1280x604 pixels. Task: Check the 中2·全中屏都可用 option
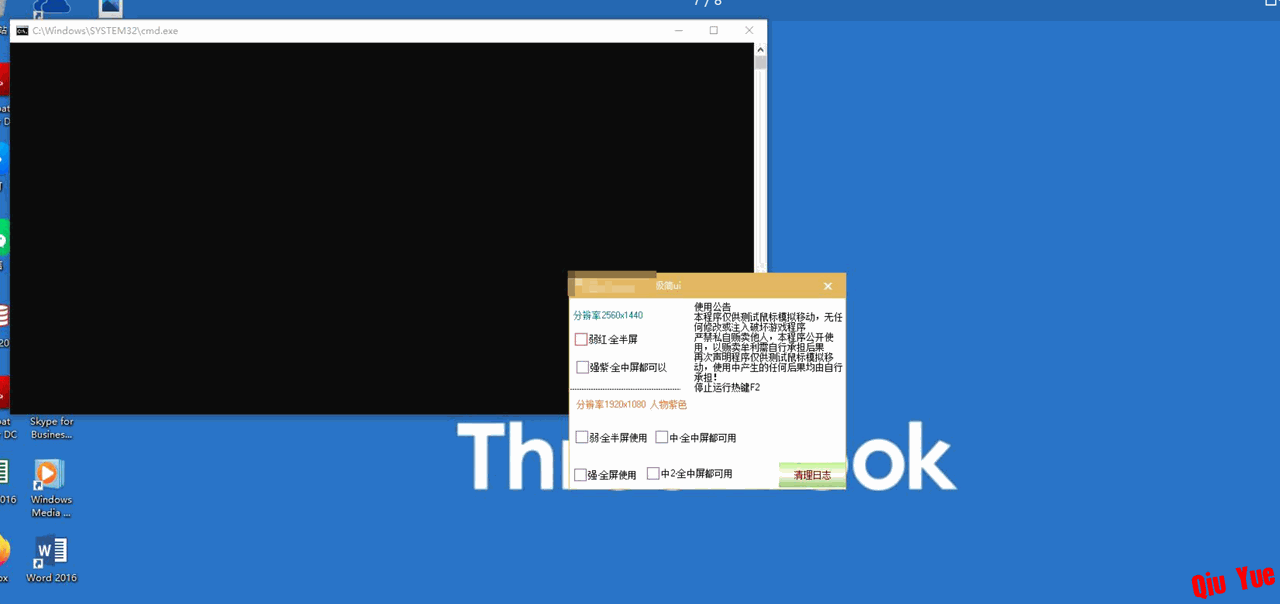click(654, 473)
